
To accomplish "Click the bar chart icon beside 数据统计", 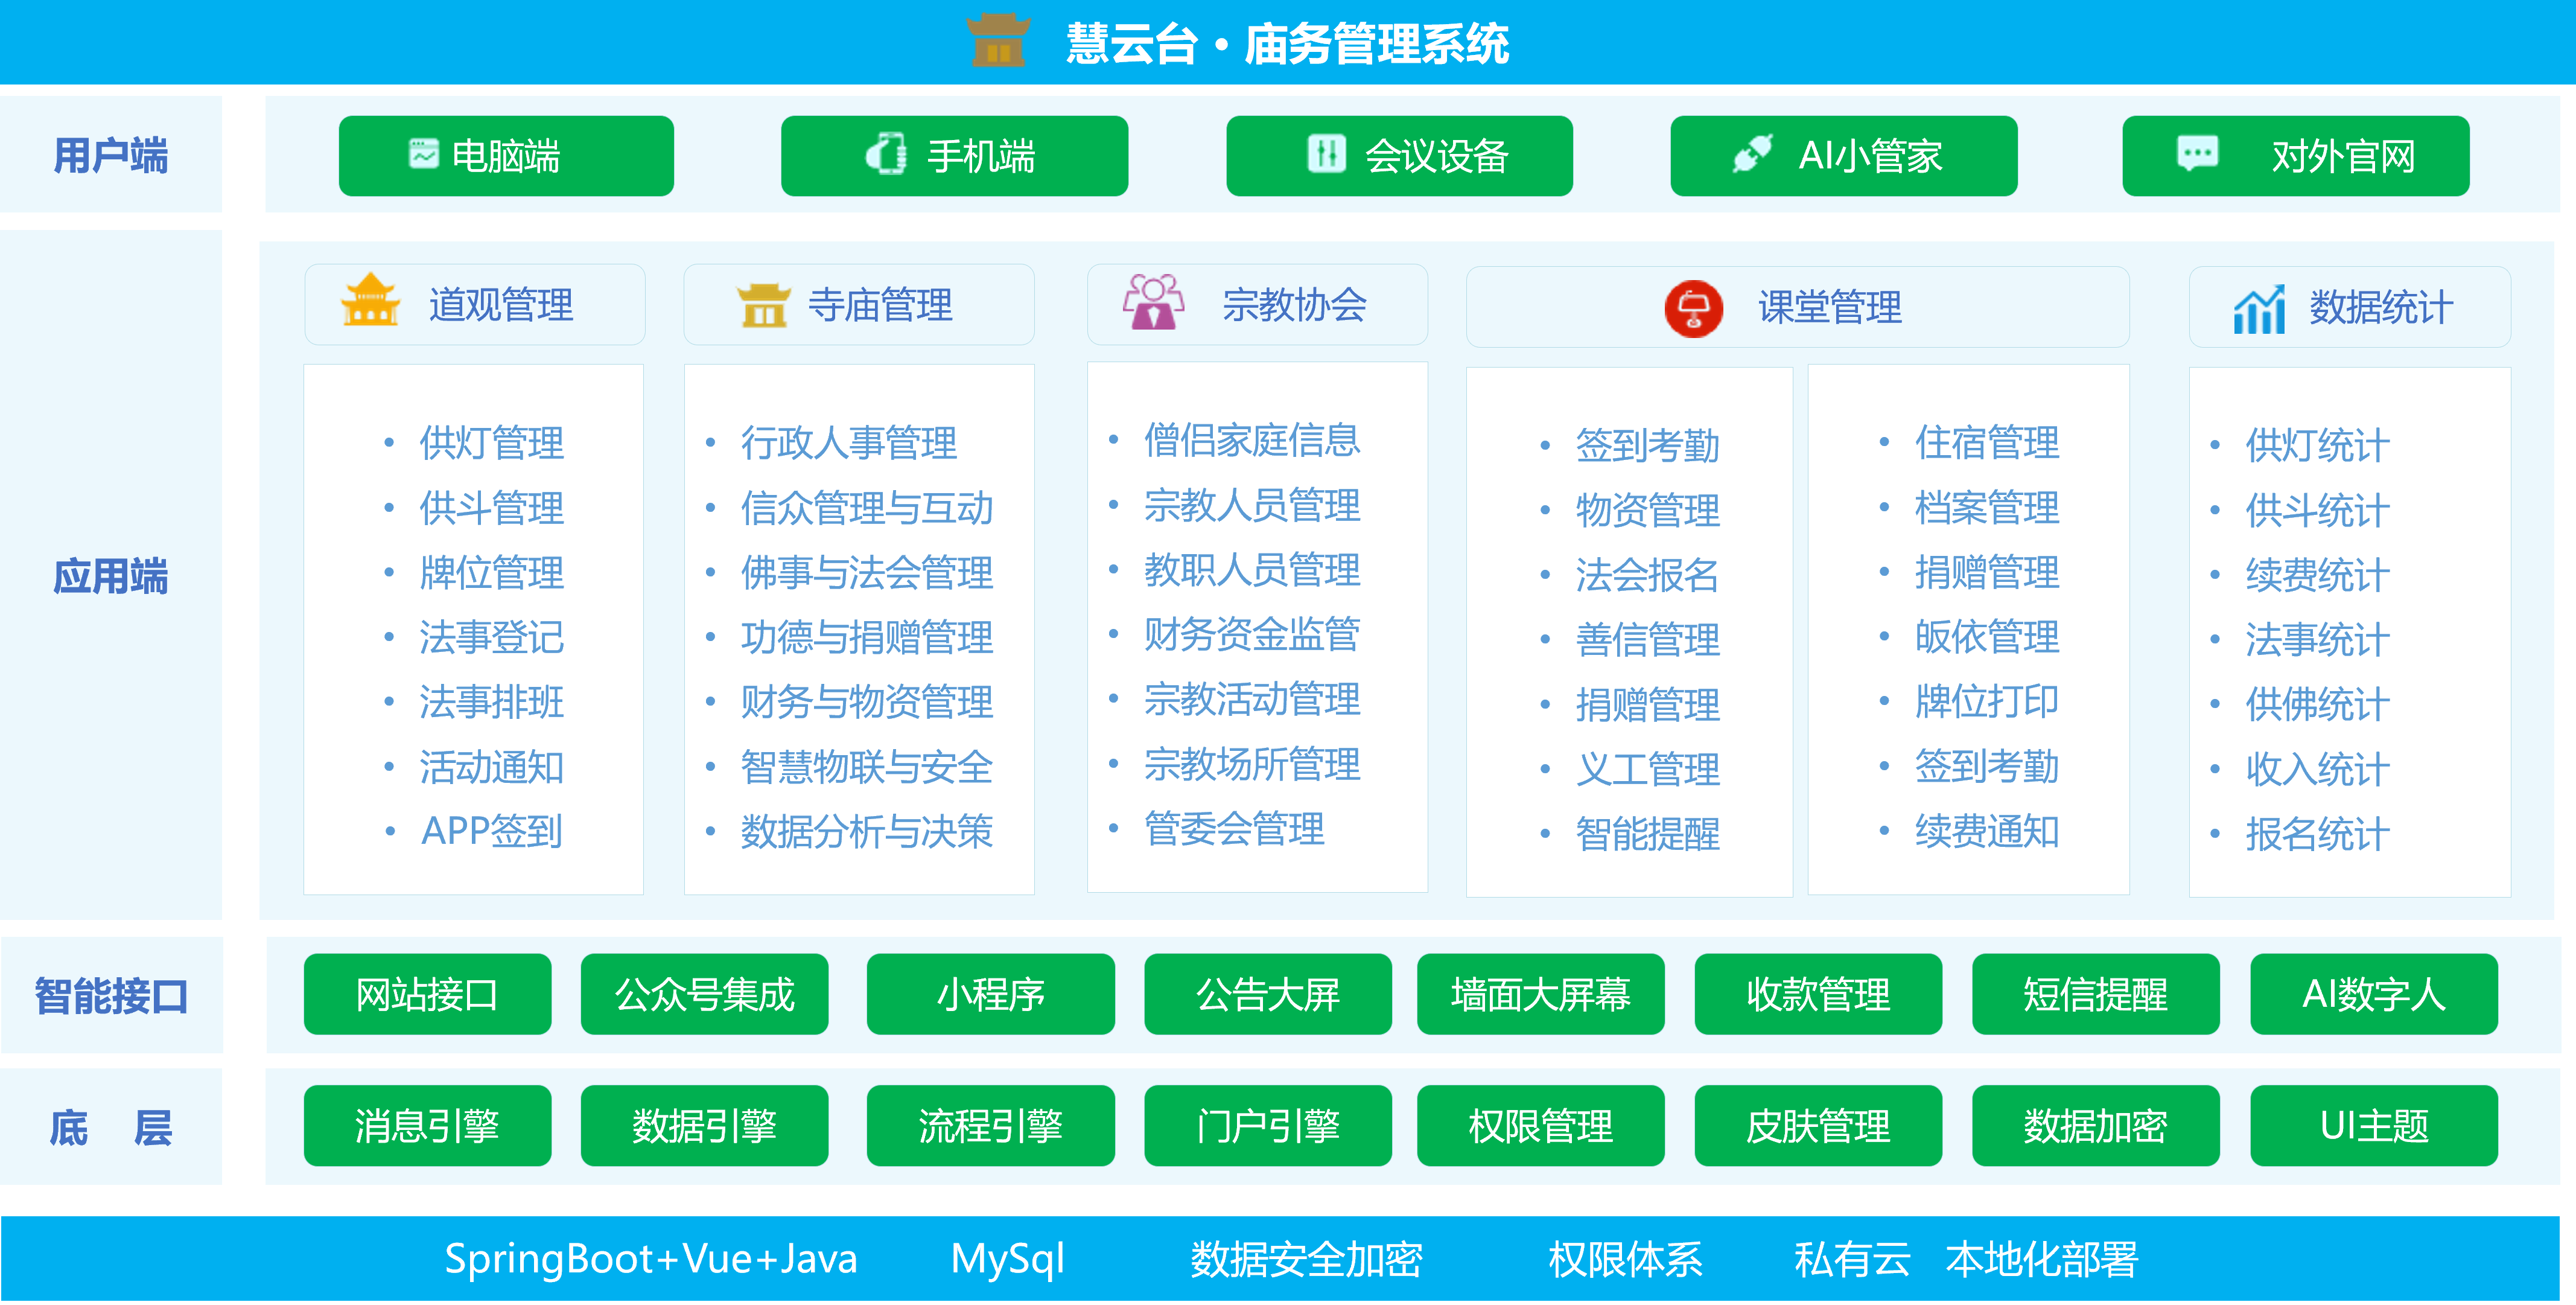I will [2259, 308].
